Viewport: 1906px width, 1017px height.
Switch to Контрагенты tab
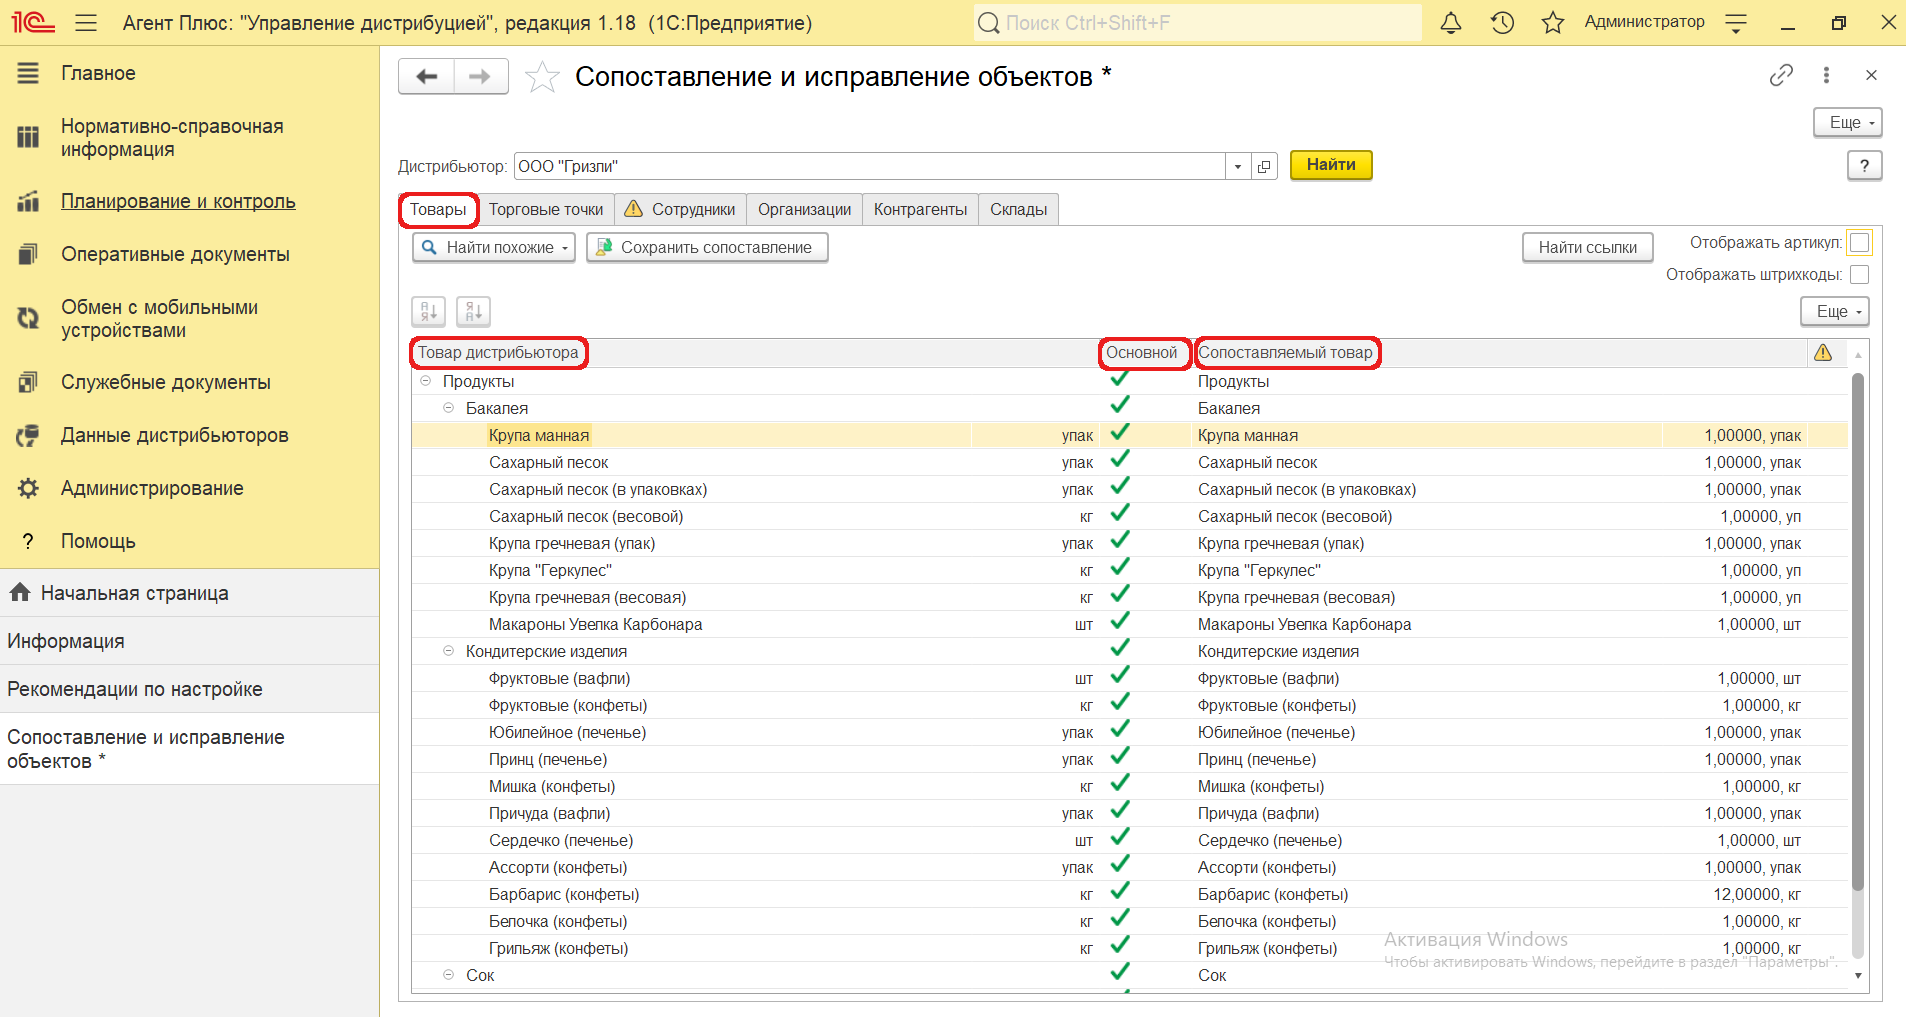click(x=920, y=209)
